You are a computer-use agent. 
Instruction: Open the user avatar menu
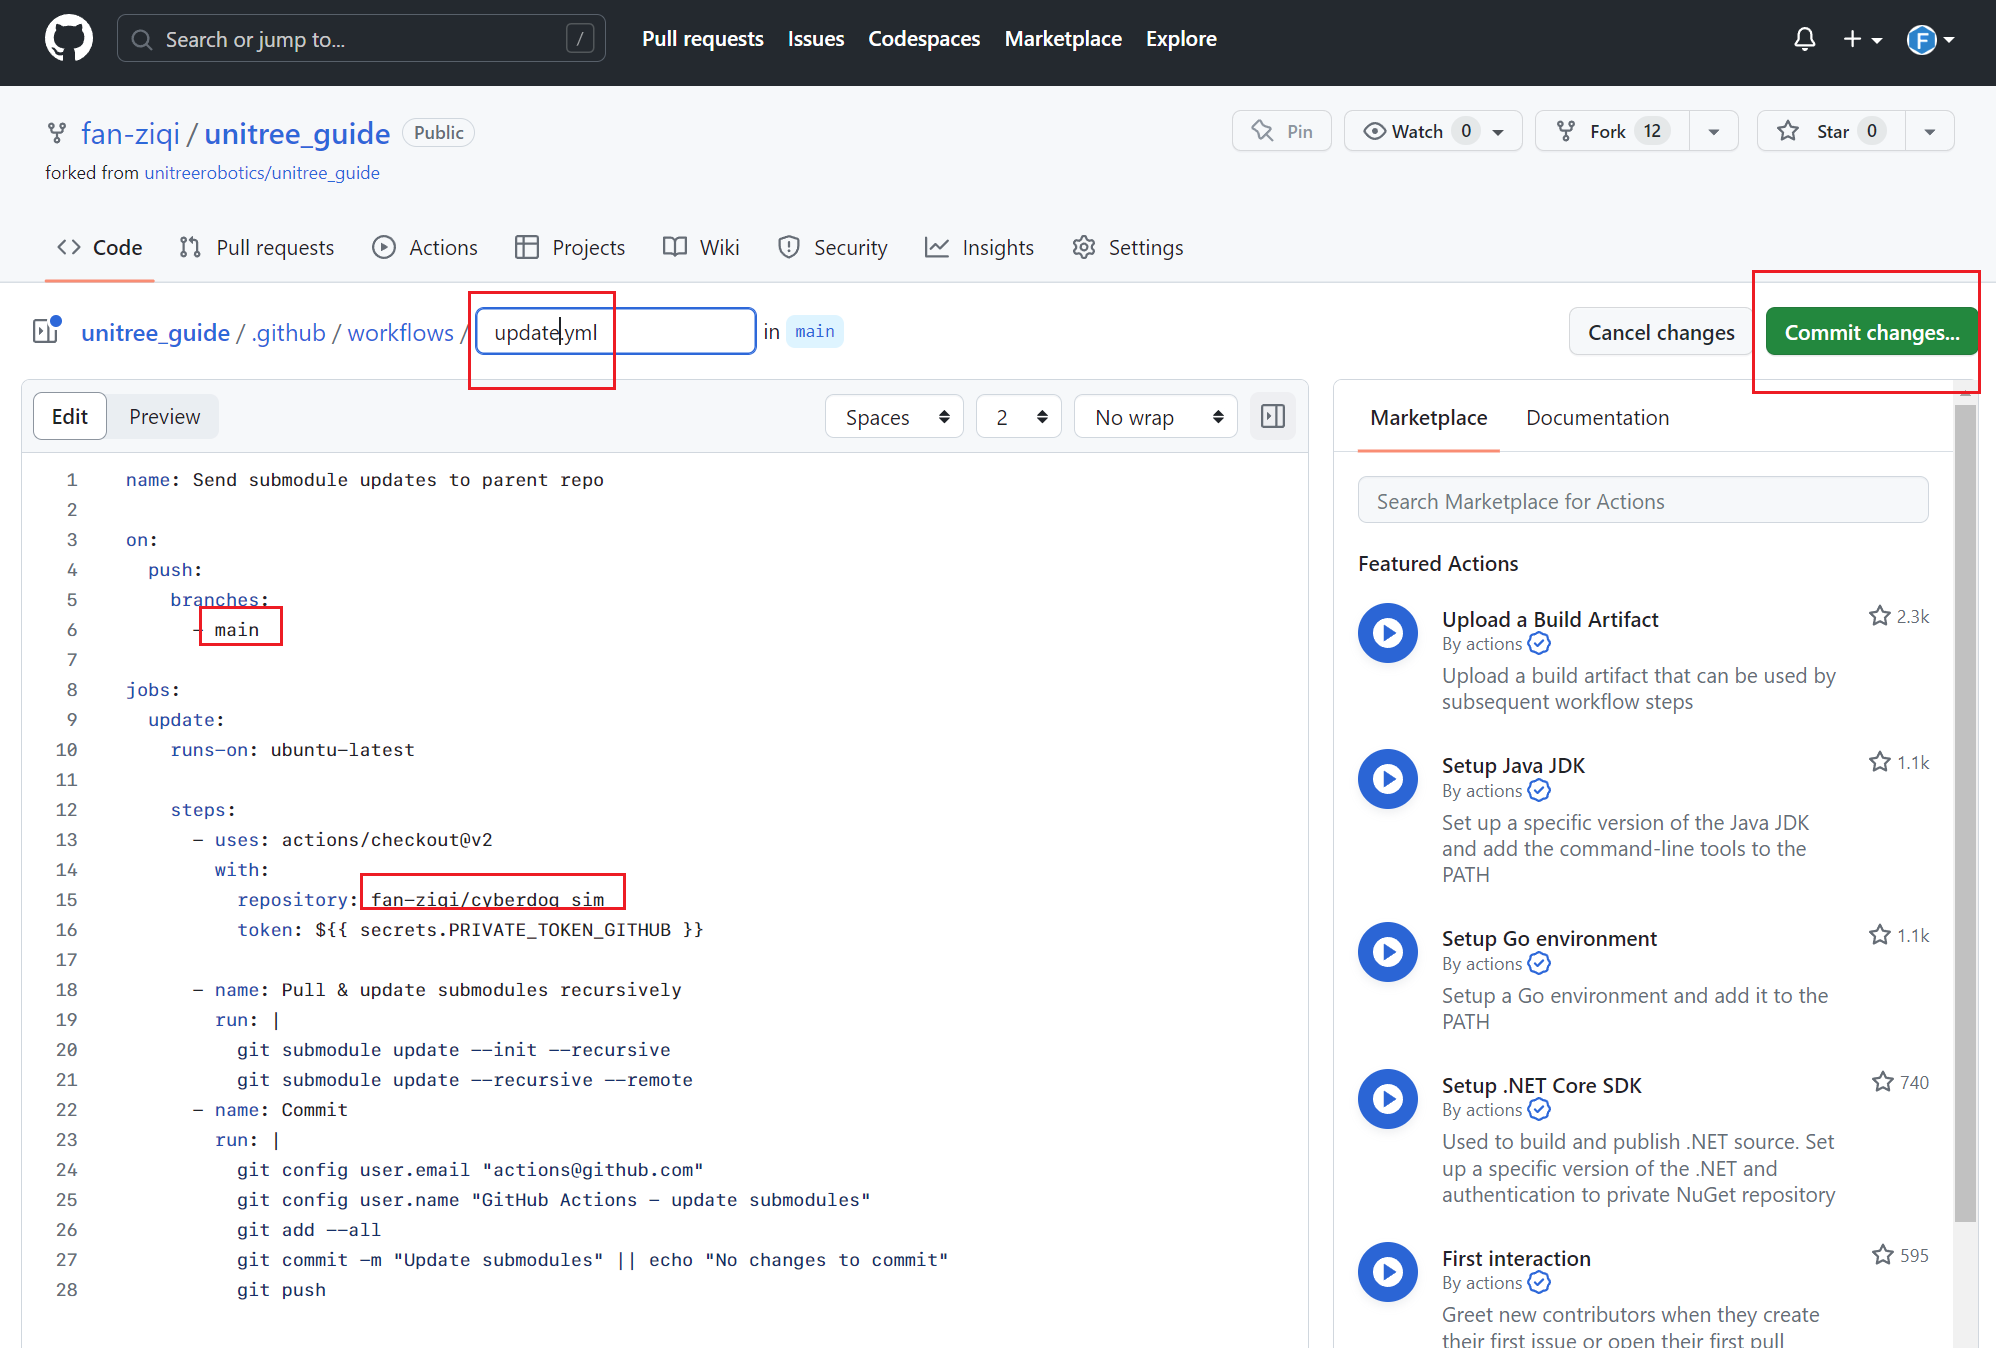point(1930,39)
